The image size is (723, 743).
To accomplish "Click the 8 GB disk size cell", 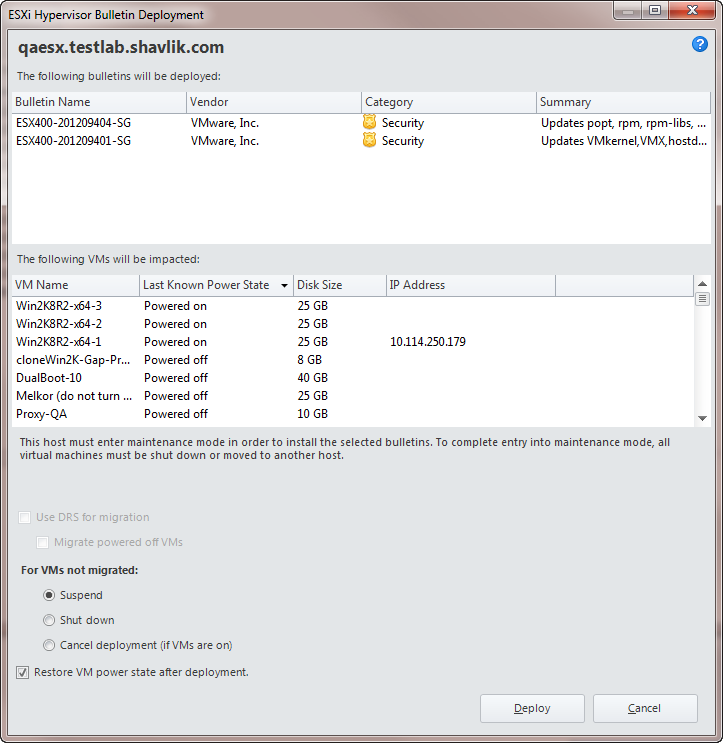I will coord(309,360).
